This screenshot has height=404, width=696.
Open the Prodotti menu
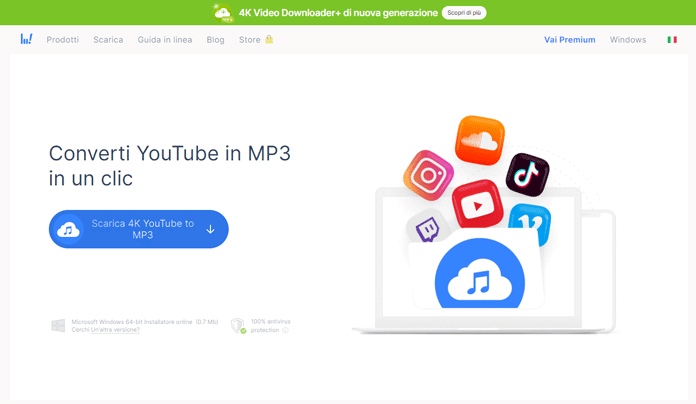[63, 40]
